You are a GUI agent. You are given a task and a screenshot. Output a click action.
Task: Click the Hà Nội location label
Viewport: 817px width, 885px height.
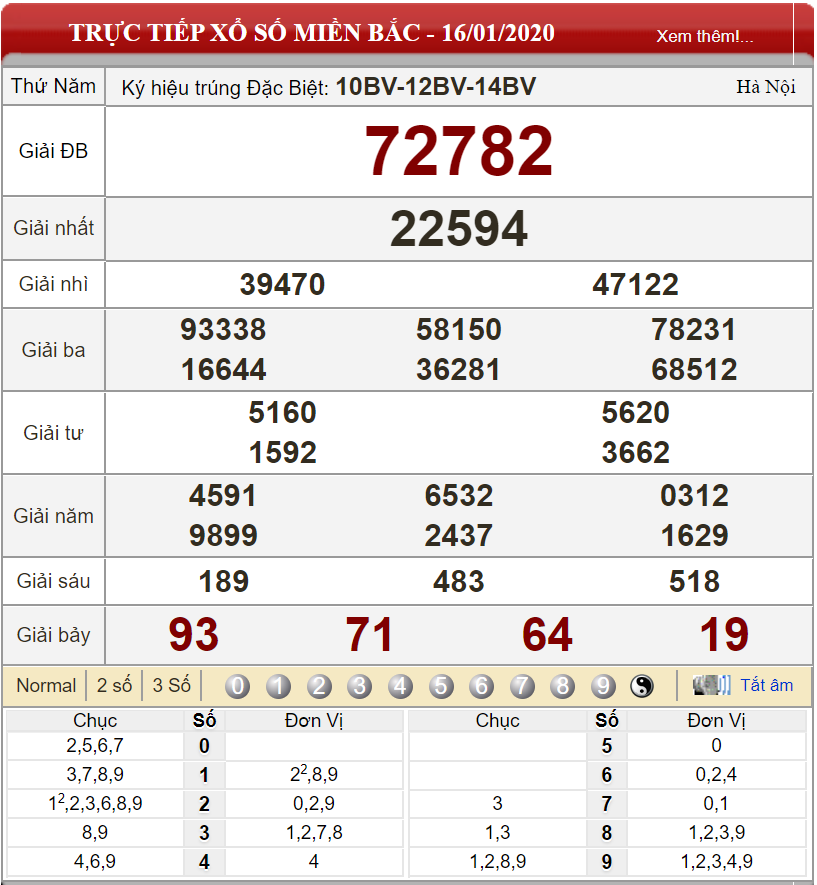[766, 86]
